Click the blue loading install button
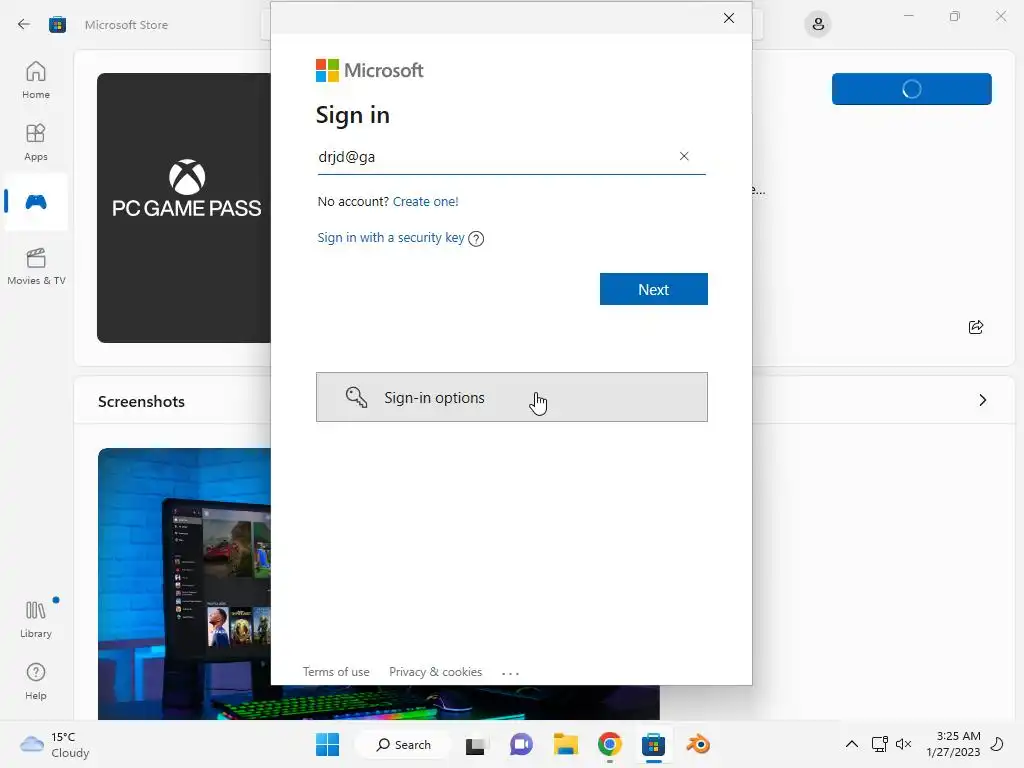1024x768 pixels. point(912,89)
